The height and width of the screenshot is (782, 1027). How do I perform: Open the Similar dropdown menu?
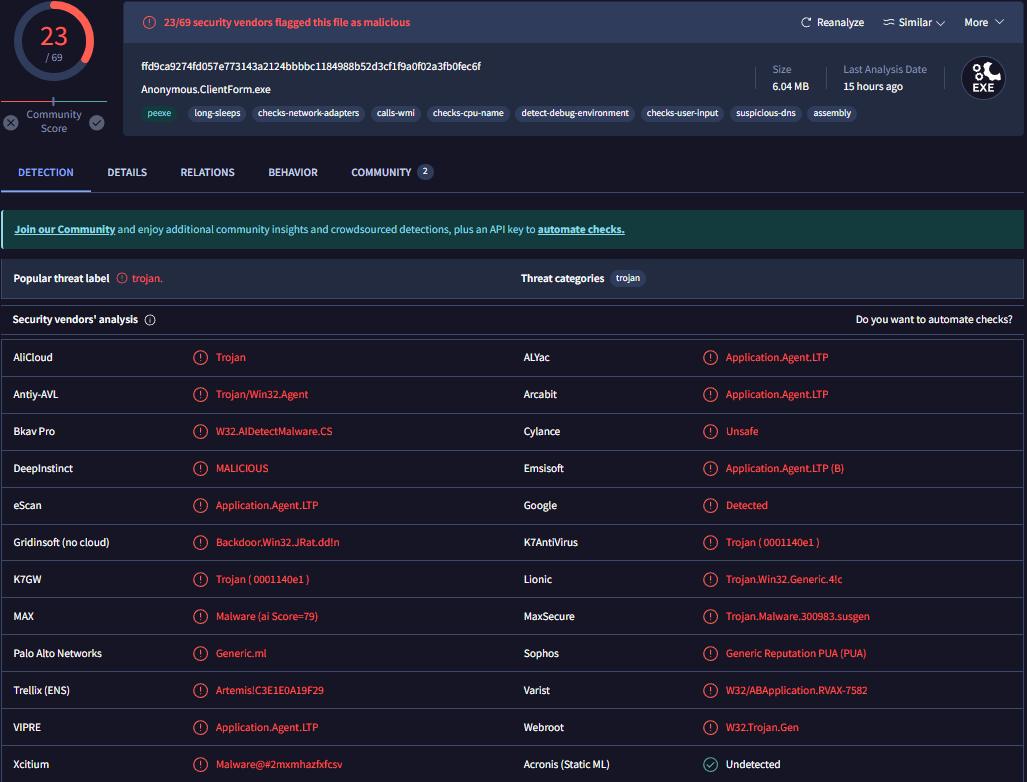(x=914, y=22)
